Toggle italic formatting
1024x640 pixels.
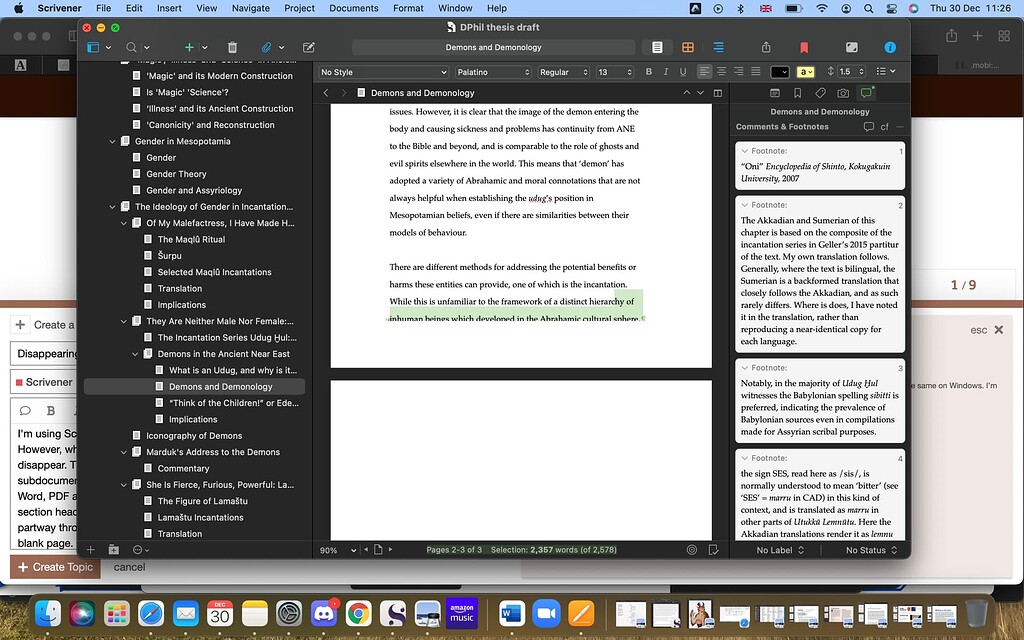point(666,71)
